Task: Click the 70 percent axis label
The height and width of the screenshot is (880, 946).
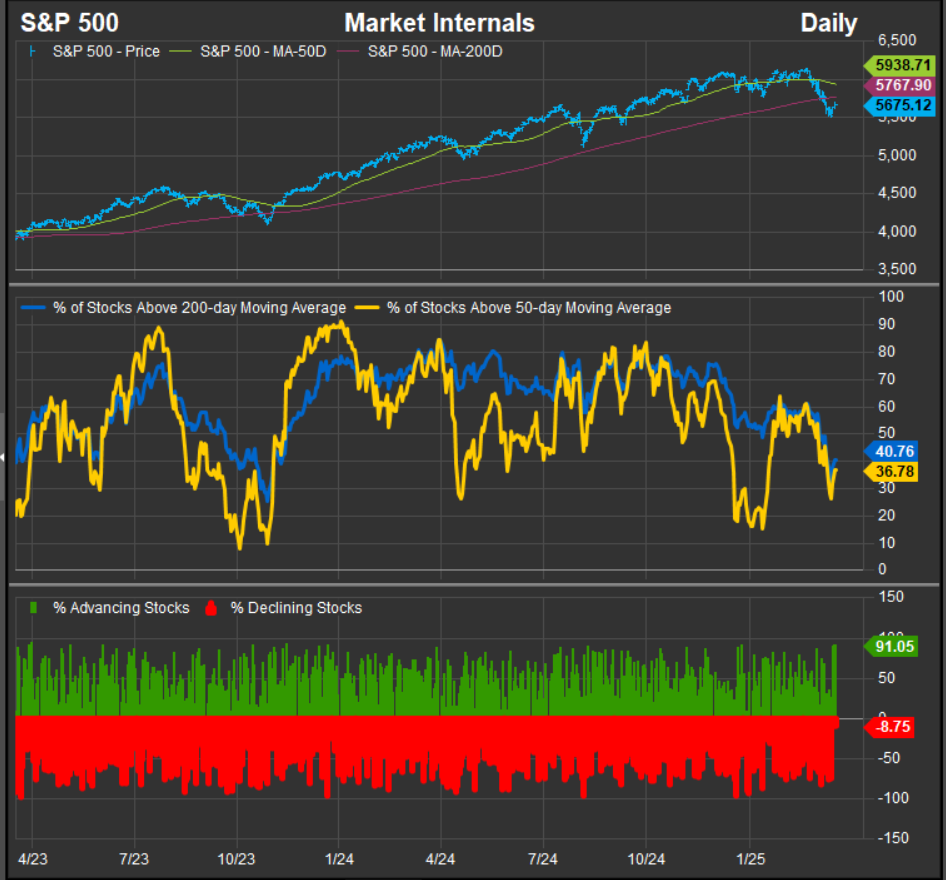Action: click(x=886, y=379)
